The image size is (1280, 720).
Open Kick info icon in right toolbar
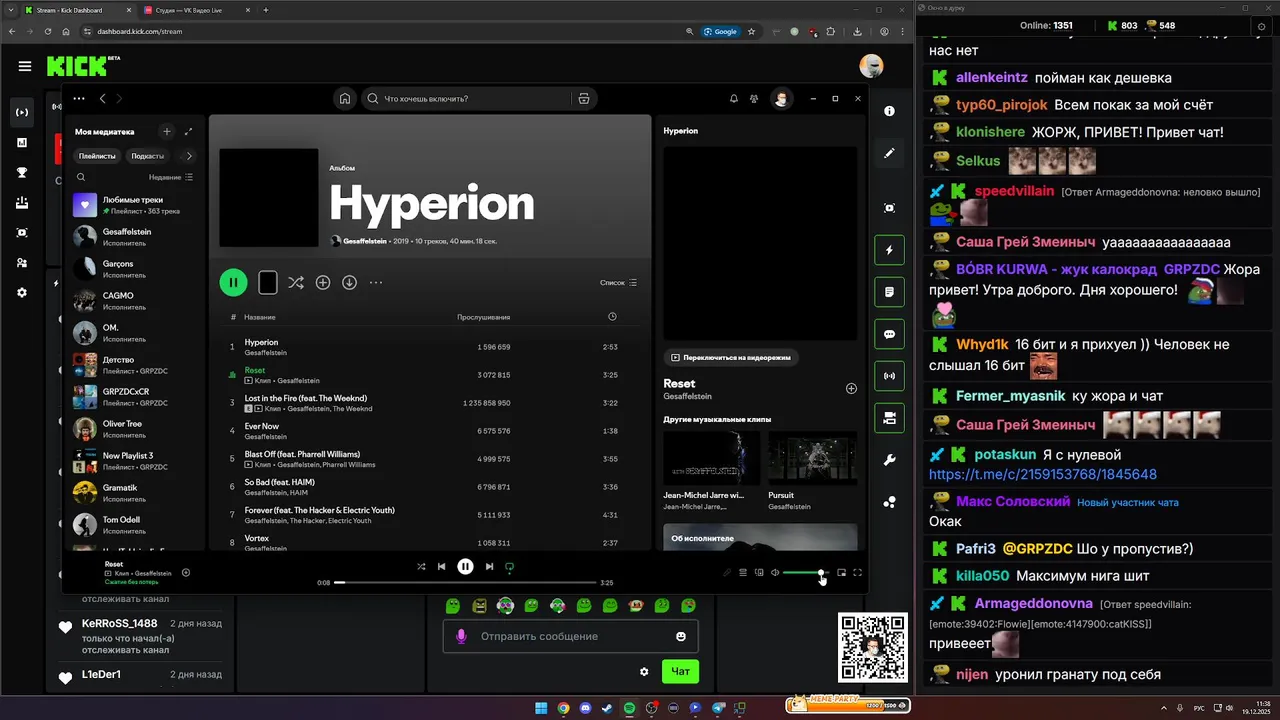click(889, 111)
